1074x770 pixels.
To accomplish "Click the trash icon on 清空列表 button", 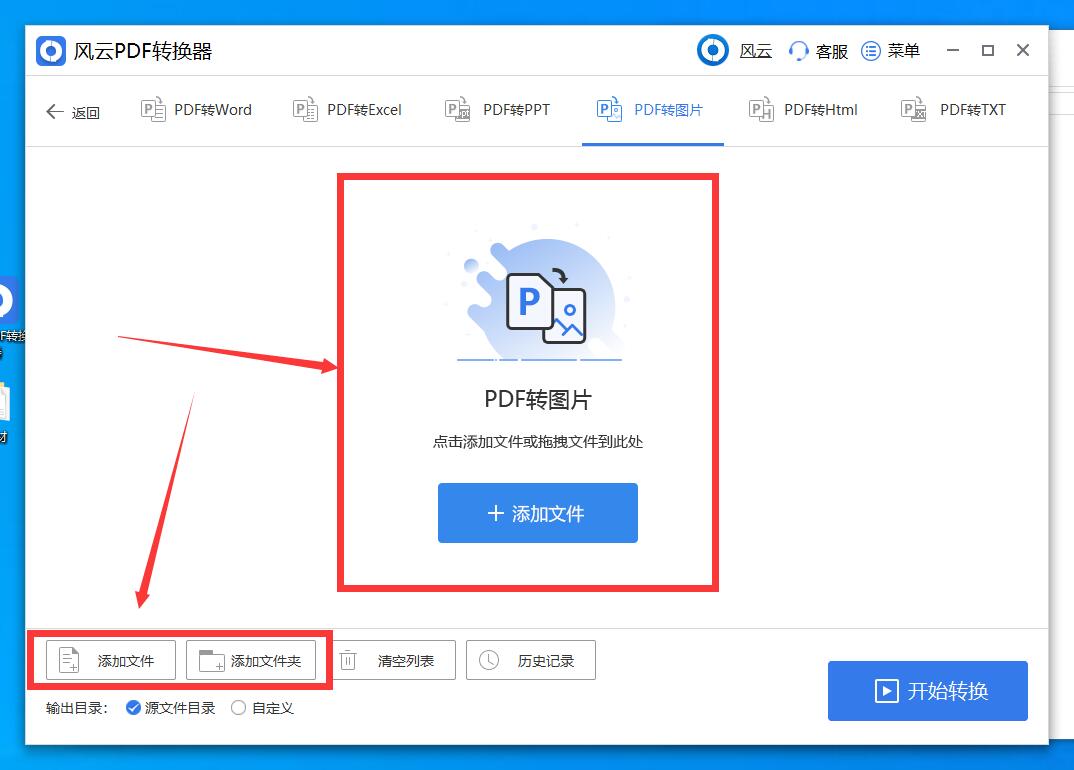I will coord(347,660).
